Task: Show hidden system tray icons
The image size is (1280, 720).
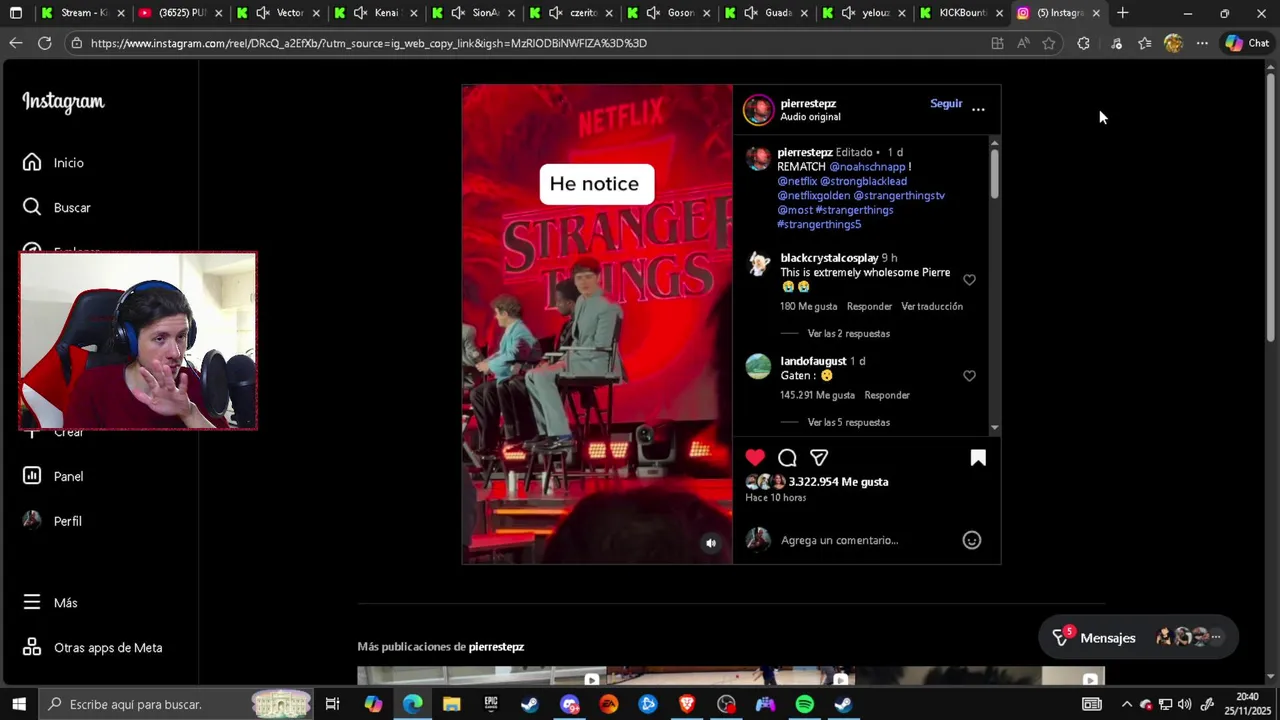Action: click(x=1127, y=704)
